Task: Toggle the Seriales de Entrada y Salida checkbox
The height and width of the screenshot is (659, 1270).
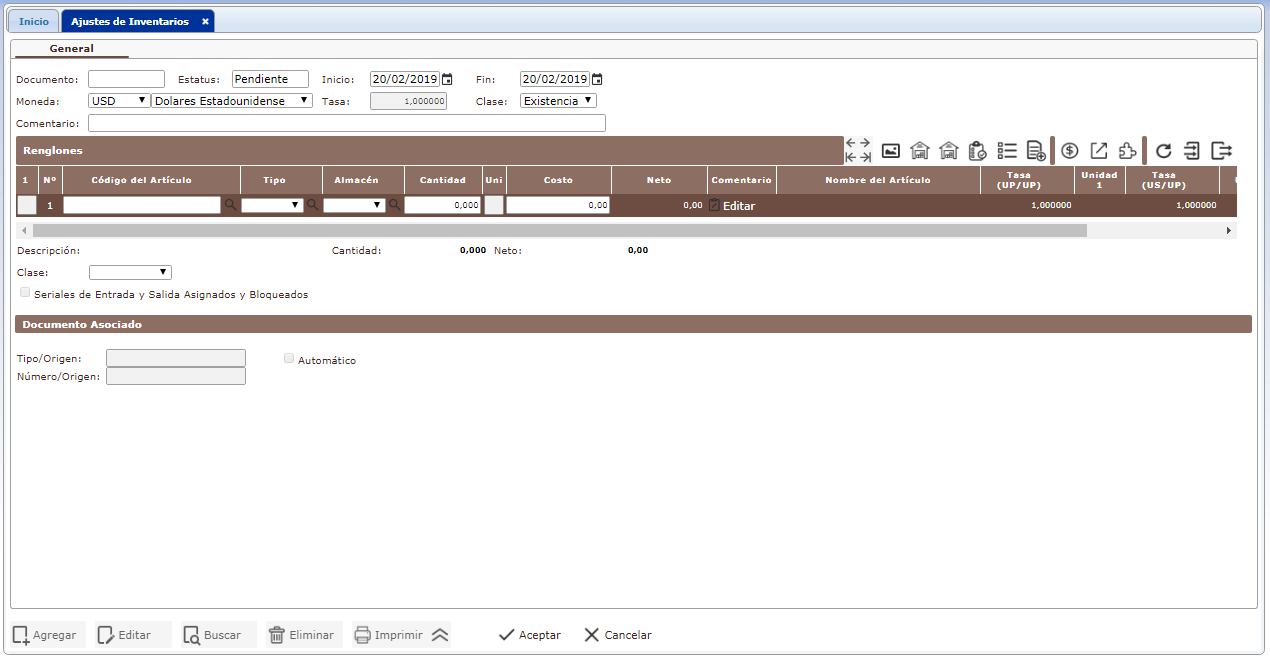Action: (25, 293)
